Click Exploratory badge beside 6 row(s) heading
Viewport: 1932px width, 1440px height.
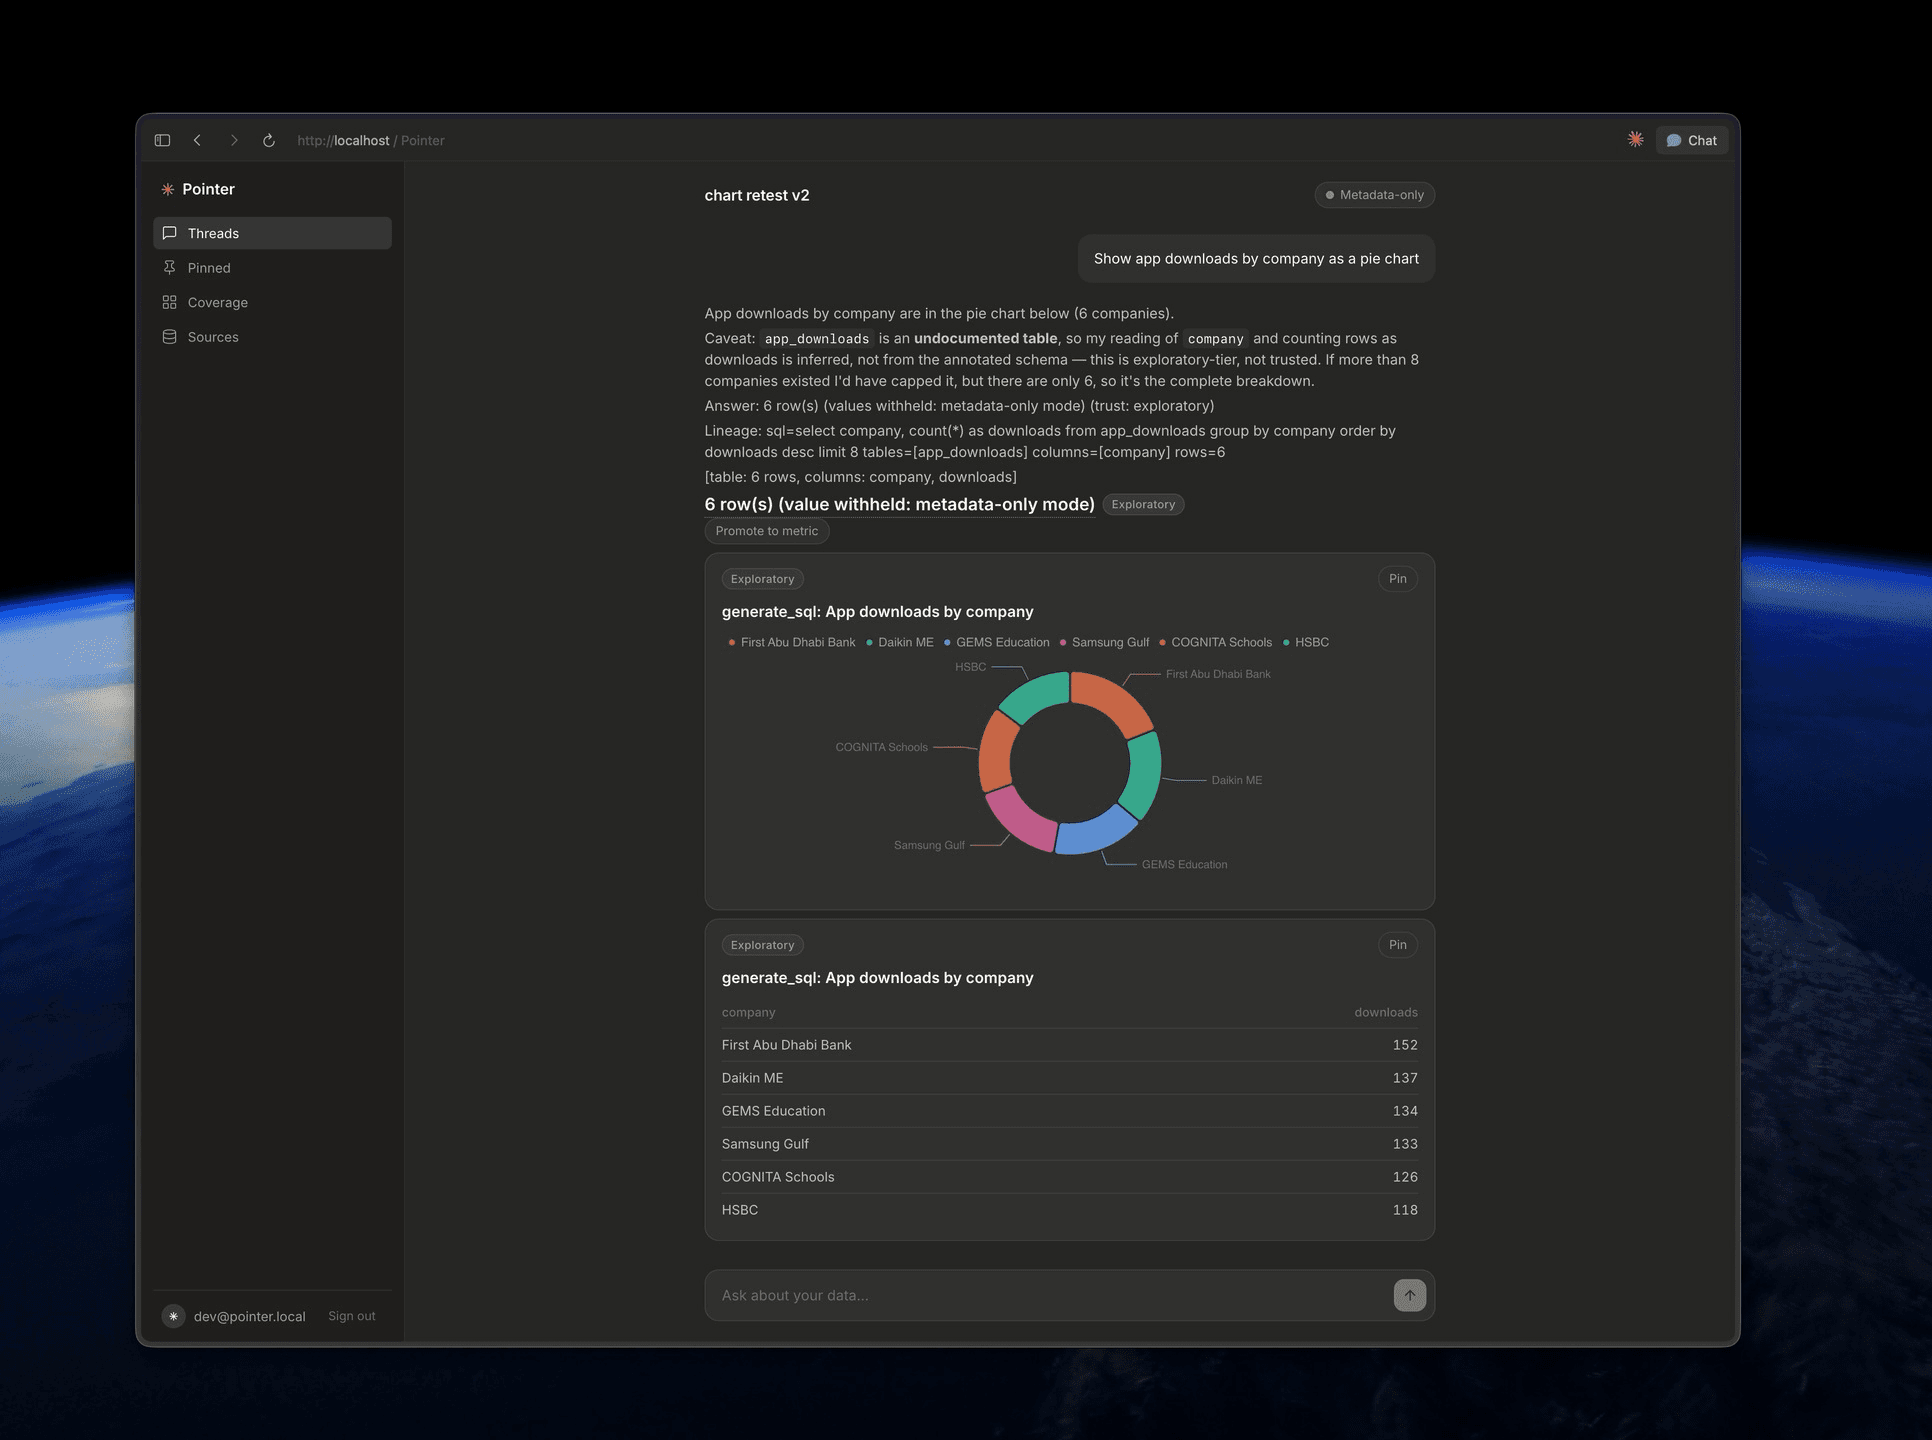tap(1143, 505)
